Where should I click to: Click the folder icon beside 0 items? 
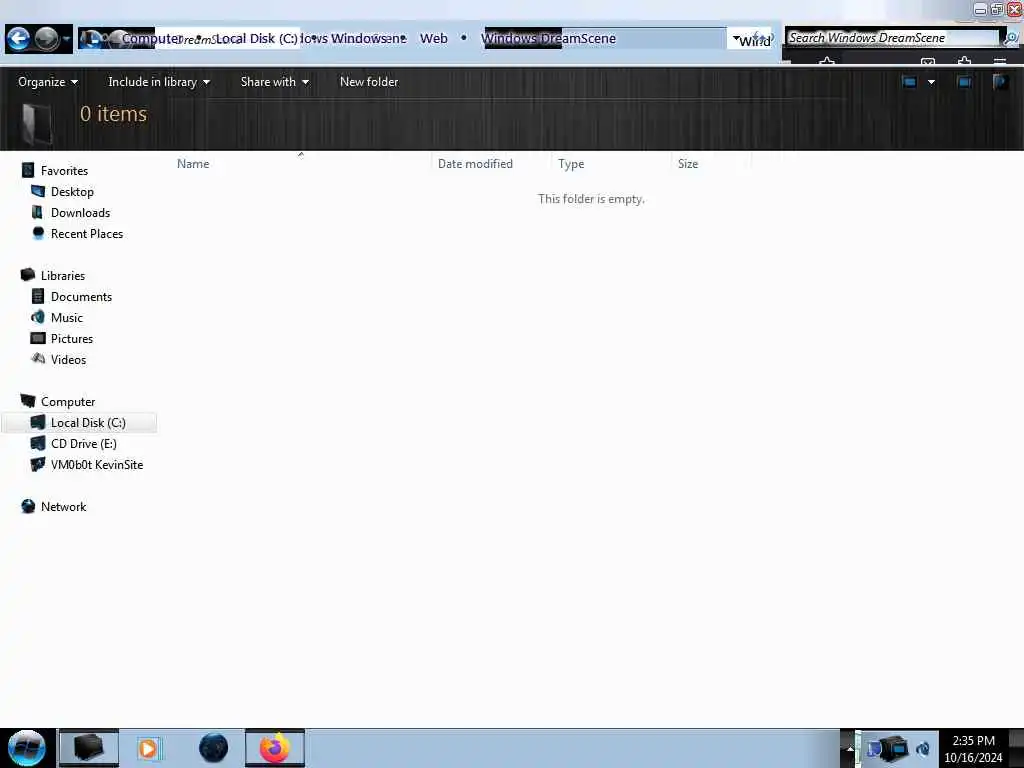tap(37, 123)
